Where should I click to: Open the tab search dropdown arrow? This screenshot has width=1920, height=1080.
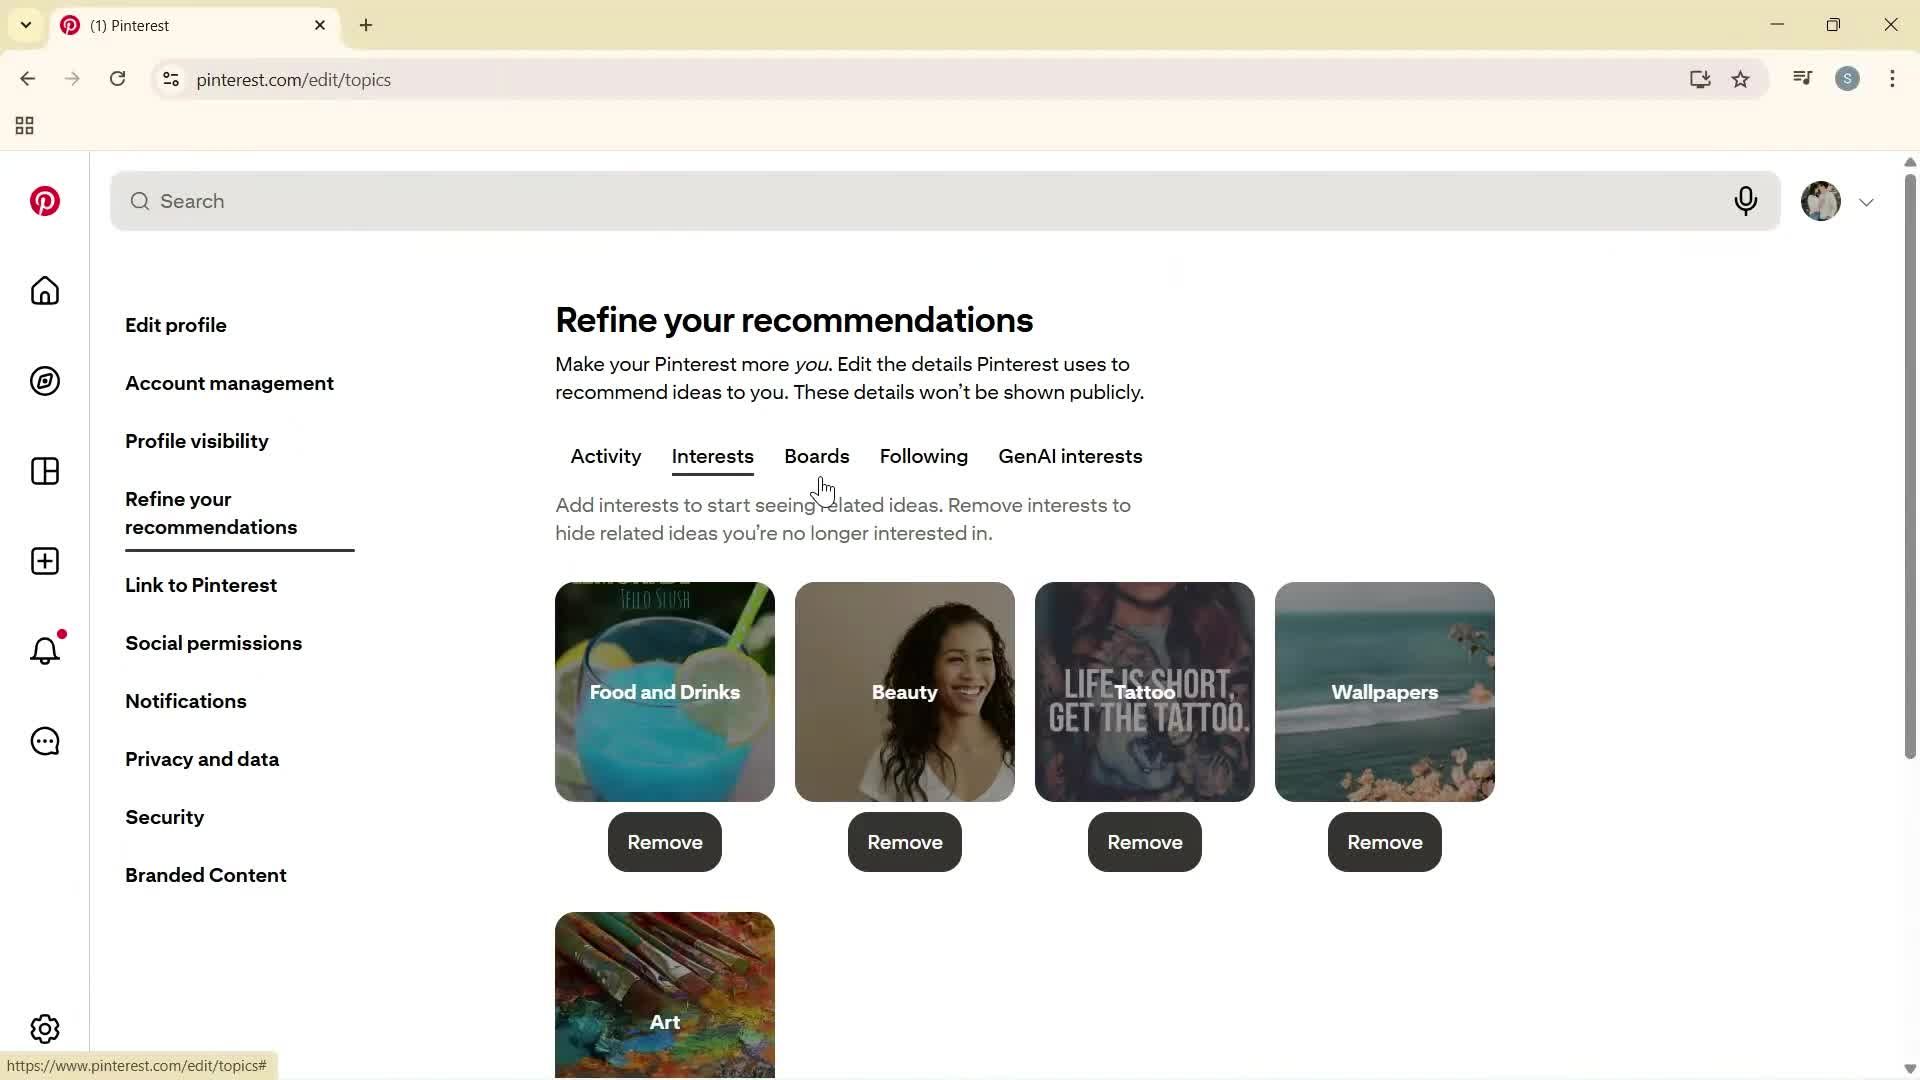click(26, 25)
